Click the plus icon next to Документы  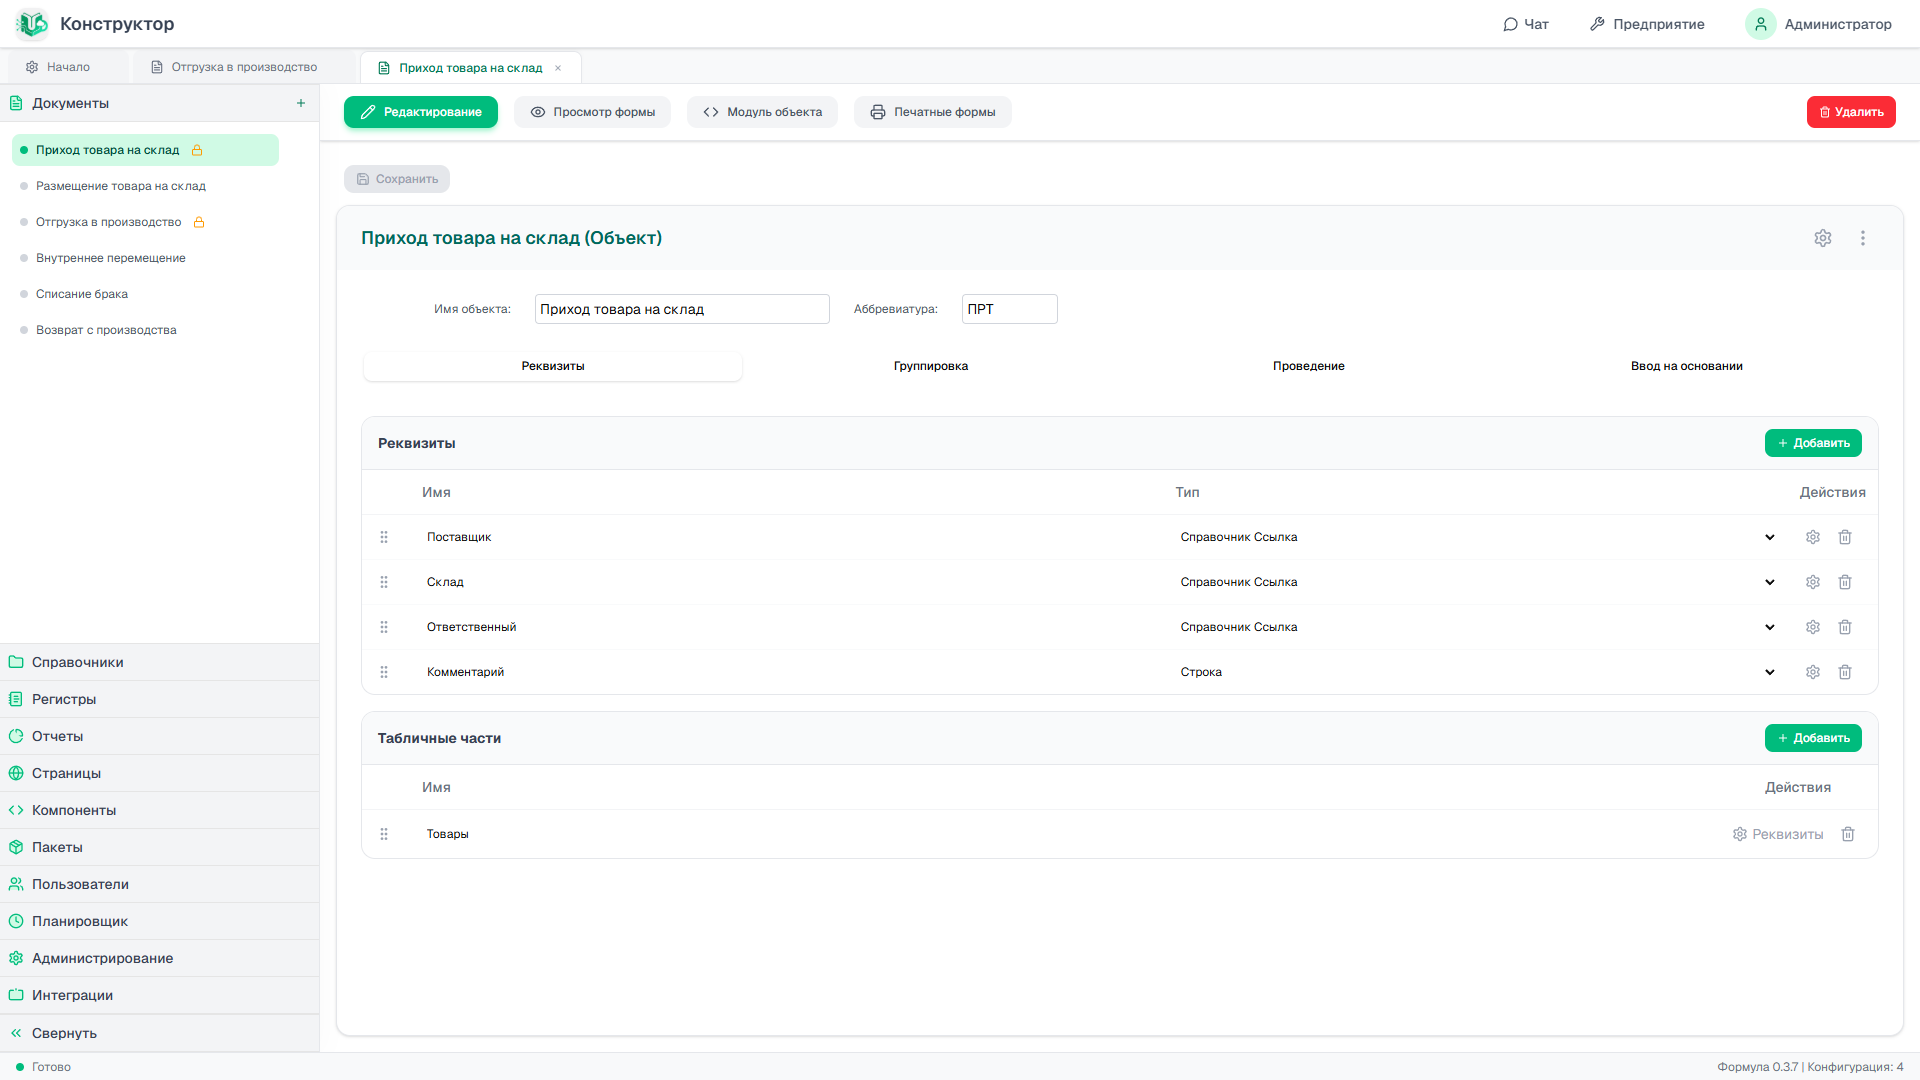[x=301, y=103]
